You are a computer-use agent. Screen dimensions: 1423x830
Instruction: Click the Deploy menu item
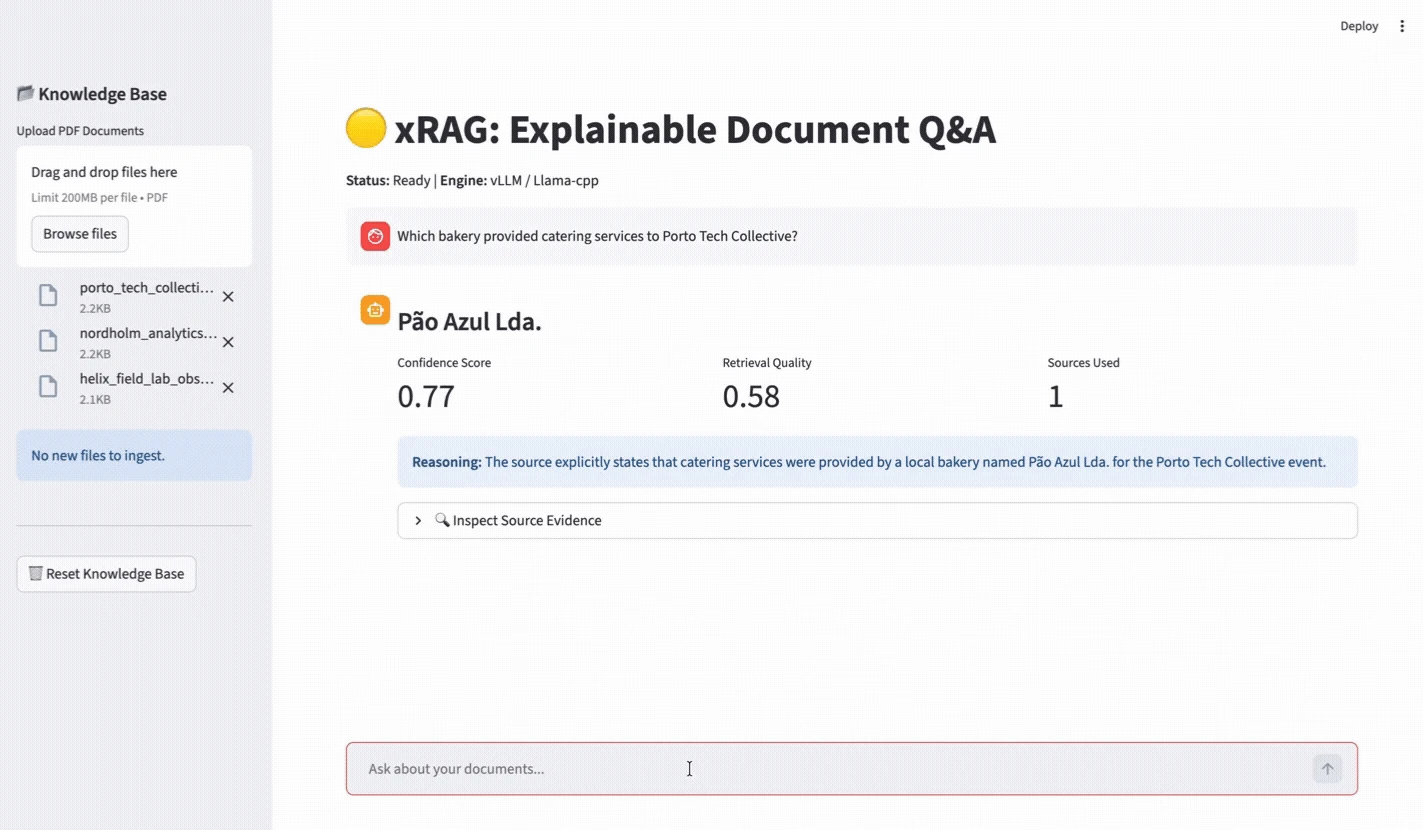pos(1359,25)
